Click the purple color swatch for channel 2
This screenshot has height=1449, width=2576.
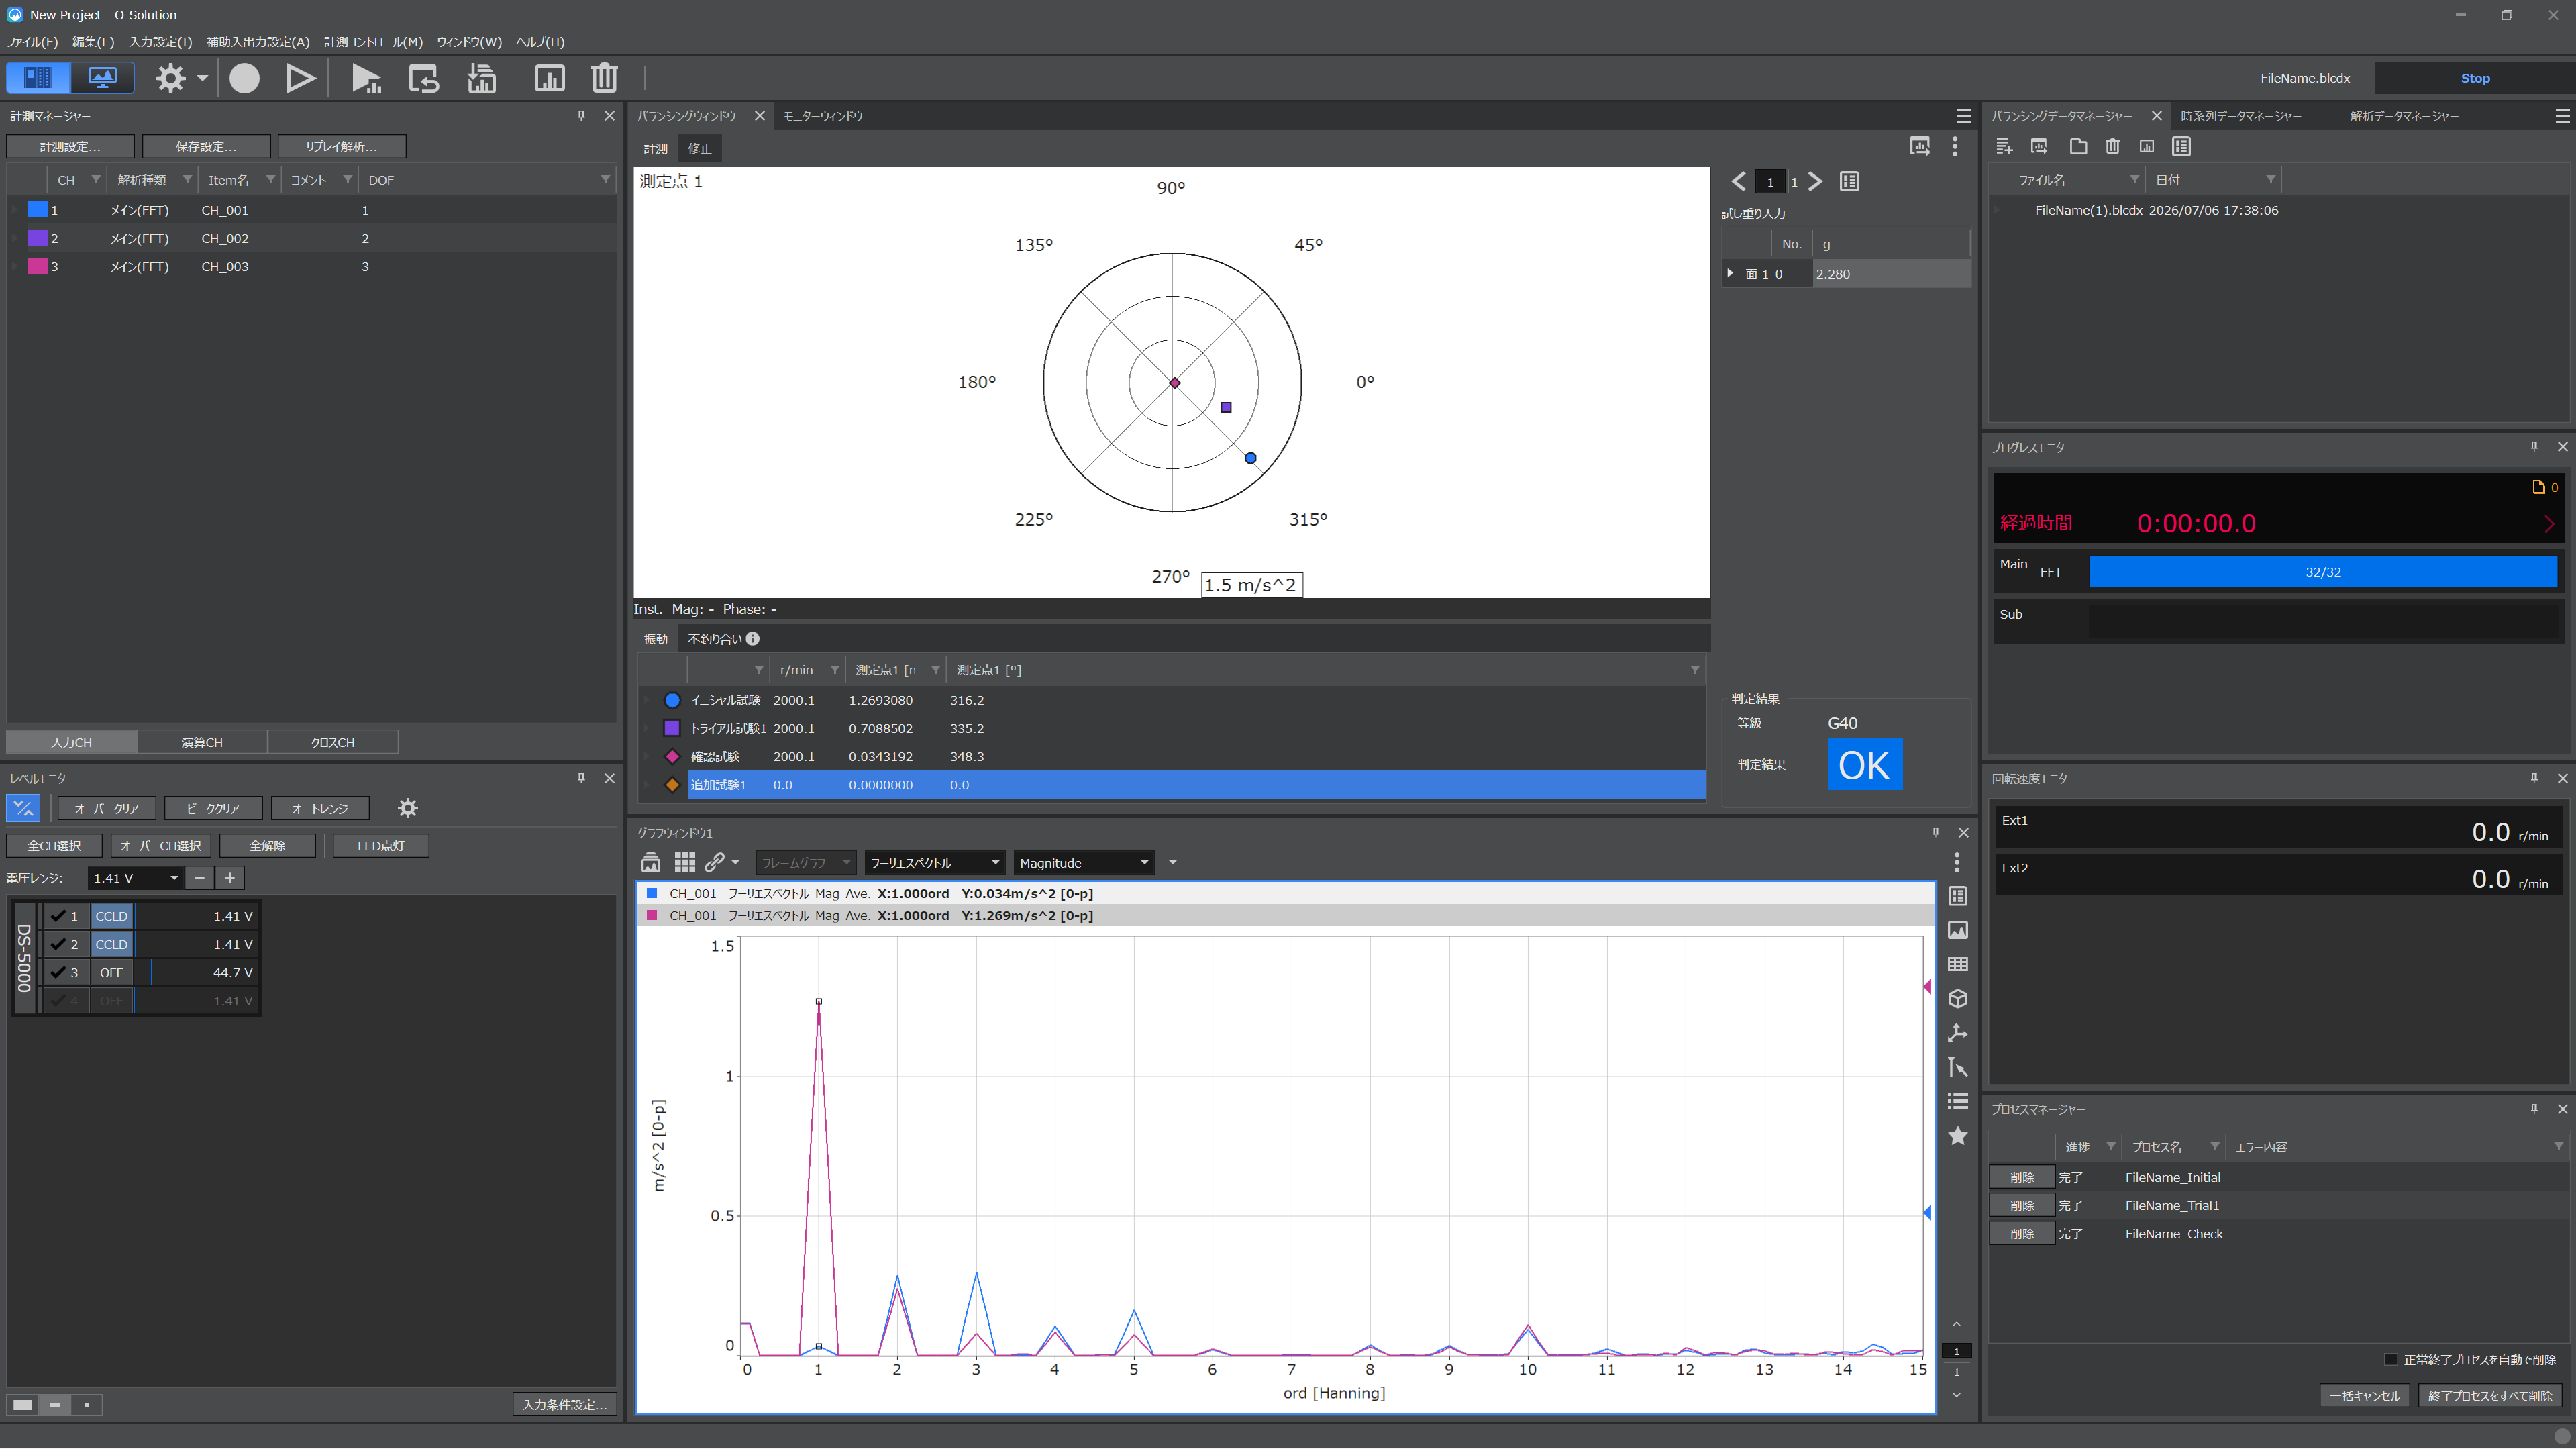point(37,238)
